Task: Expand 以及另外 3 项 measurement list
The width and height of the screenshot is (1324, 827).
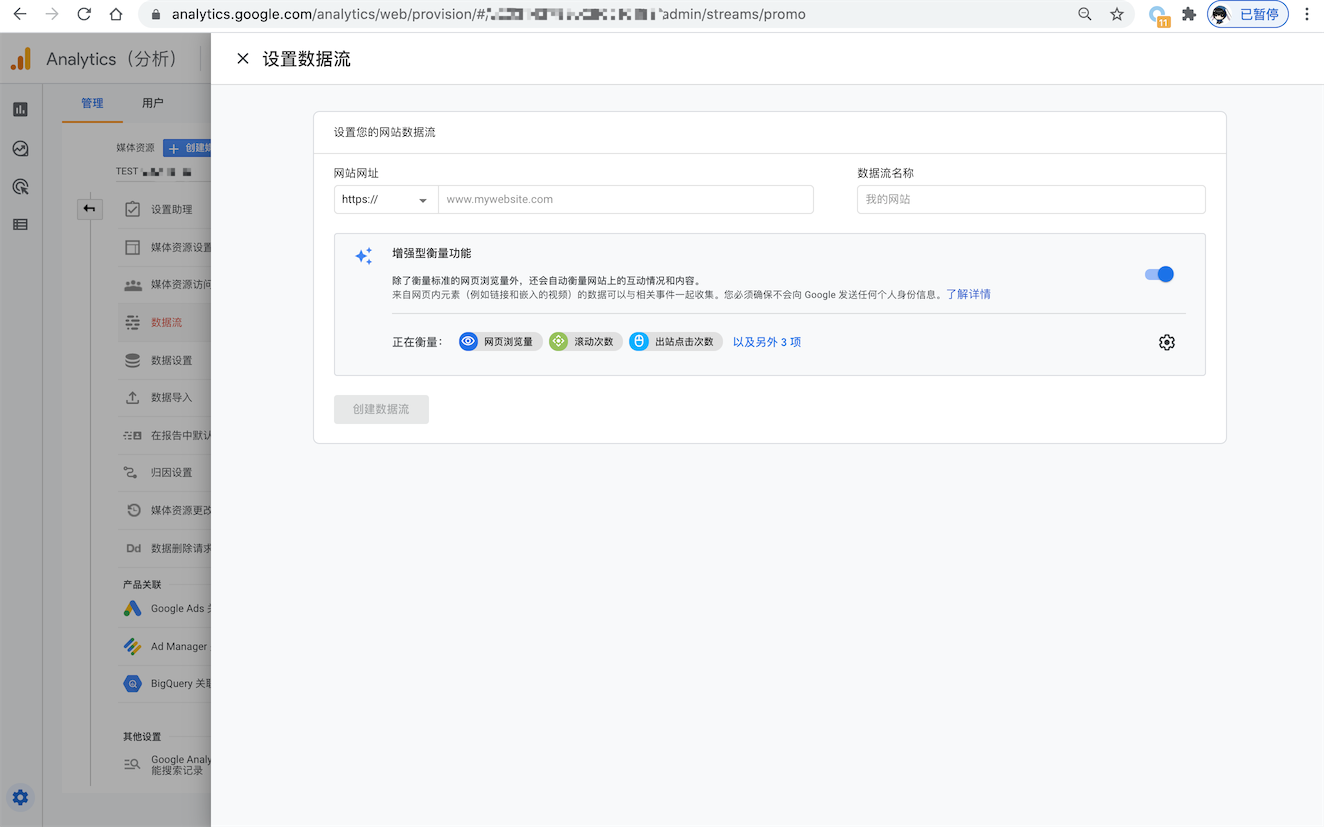Action: coord(766,341)
